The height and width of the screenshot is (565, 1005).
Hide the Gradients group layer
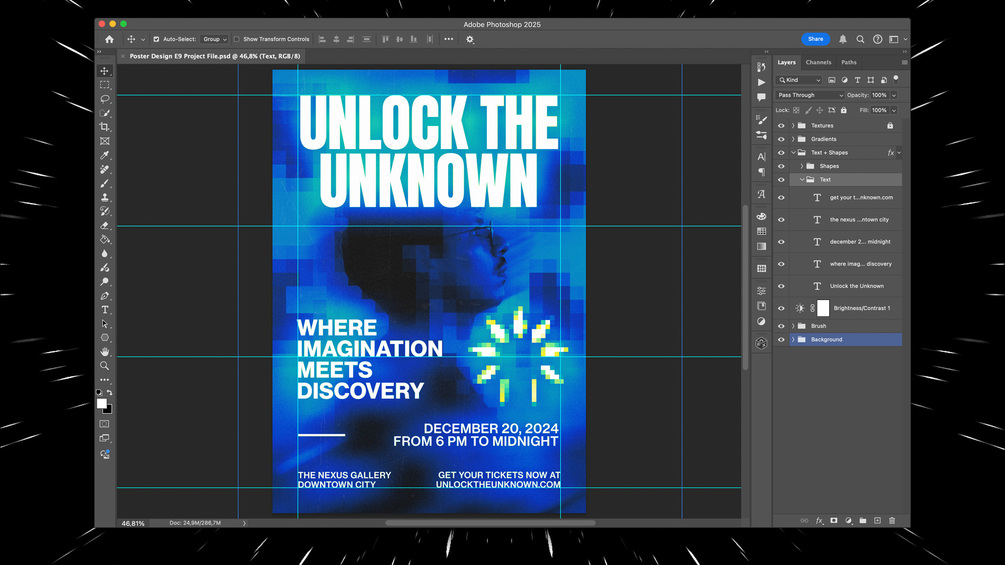[x=781, y=139]
